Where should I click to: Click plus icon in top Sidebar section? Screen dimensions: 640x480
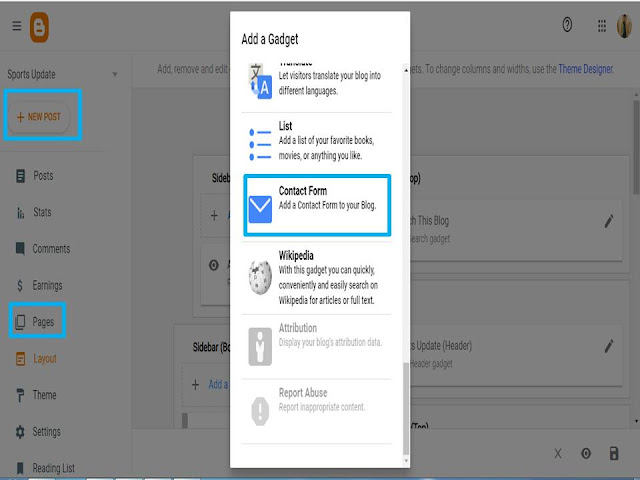(x=214, y=216)
